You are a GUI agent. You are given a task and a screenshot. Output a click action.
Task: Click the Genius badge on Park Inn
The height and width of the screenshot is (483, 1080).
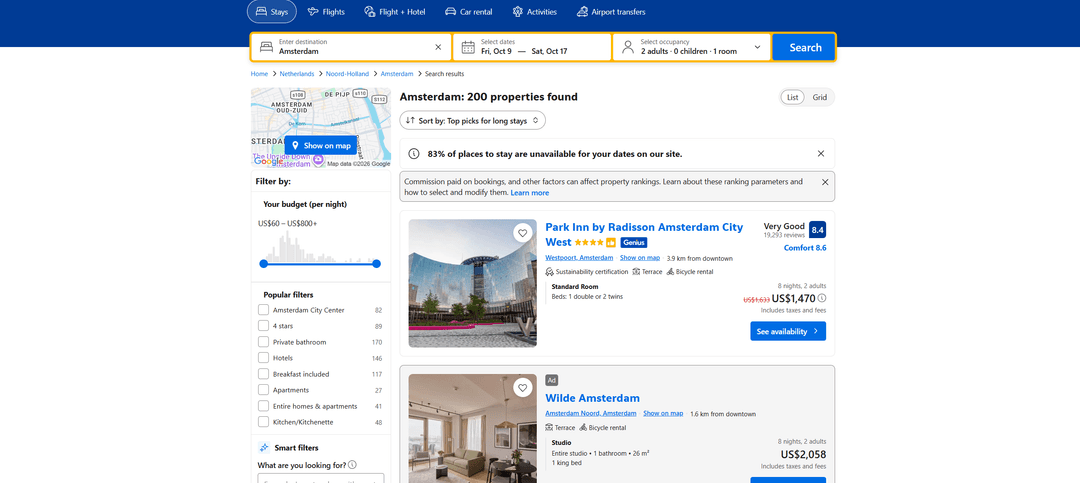(634, 243)
